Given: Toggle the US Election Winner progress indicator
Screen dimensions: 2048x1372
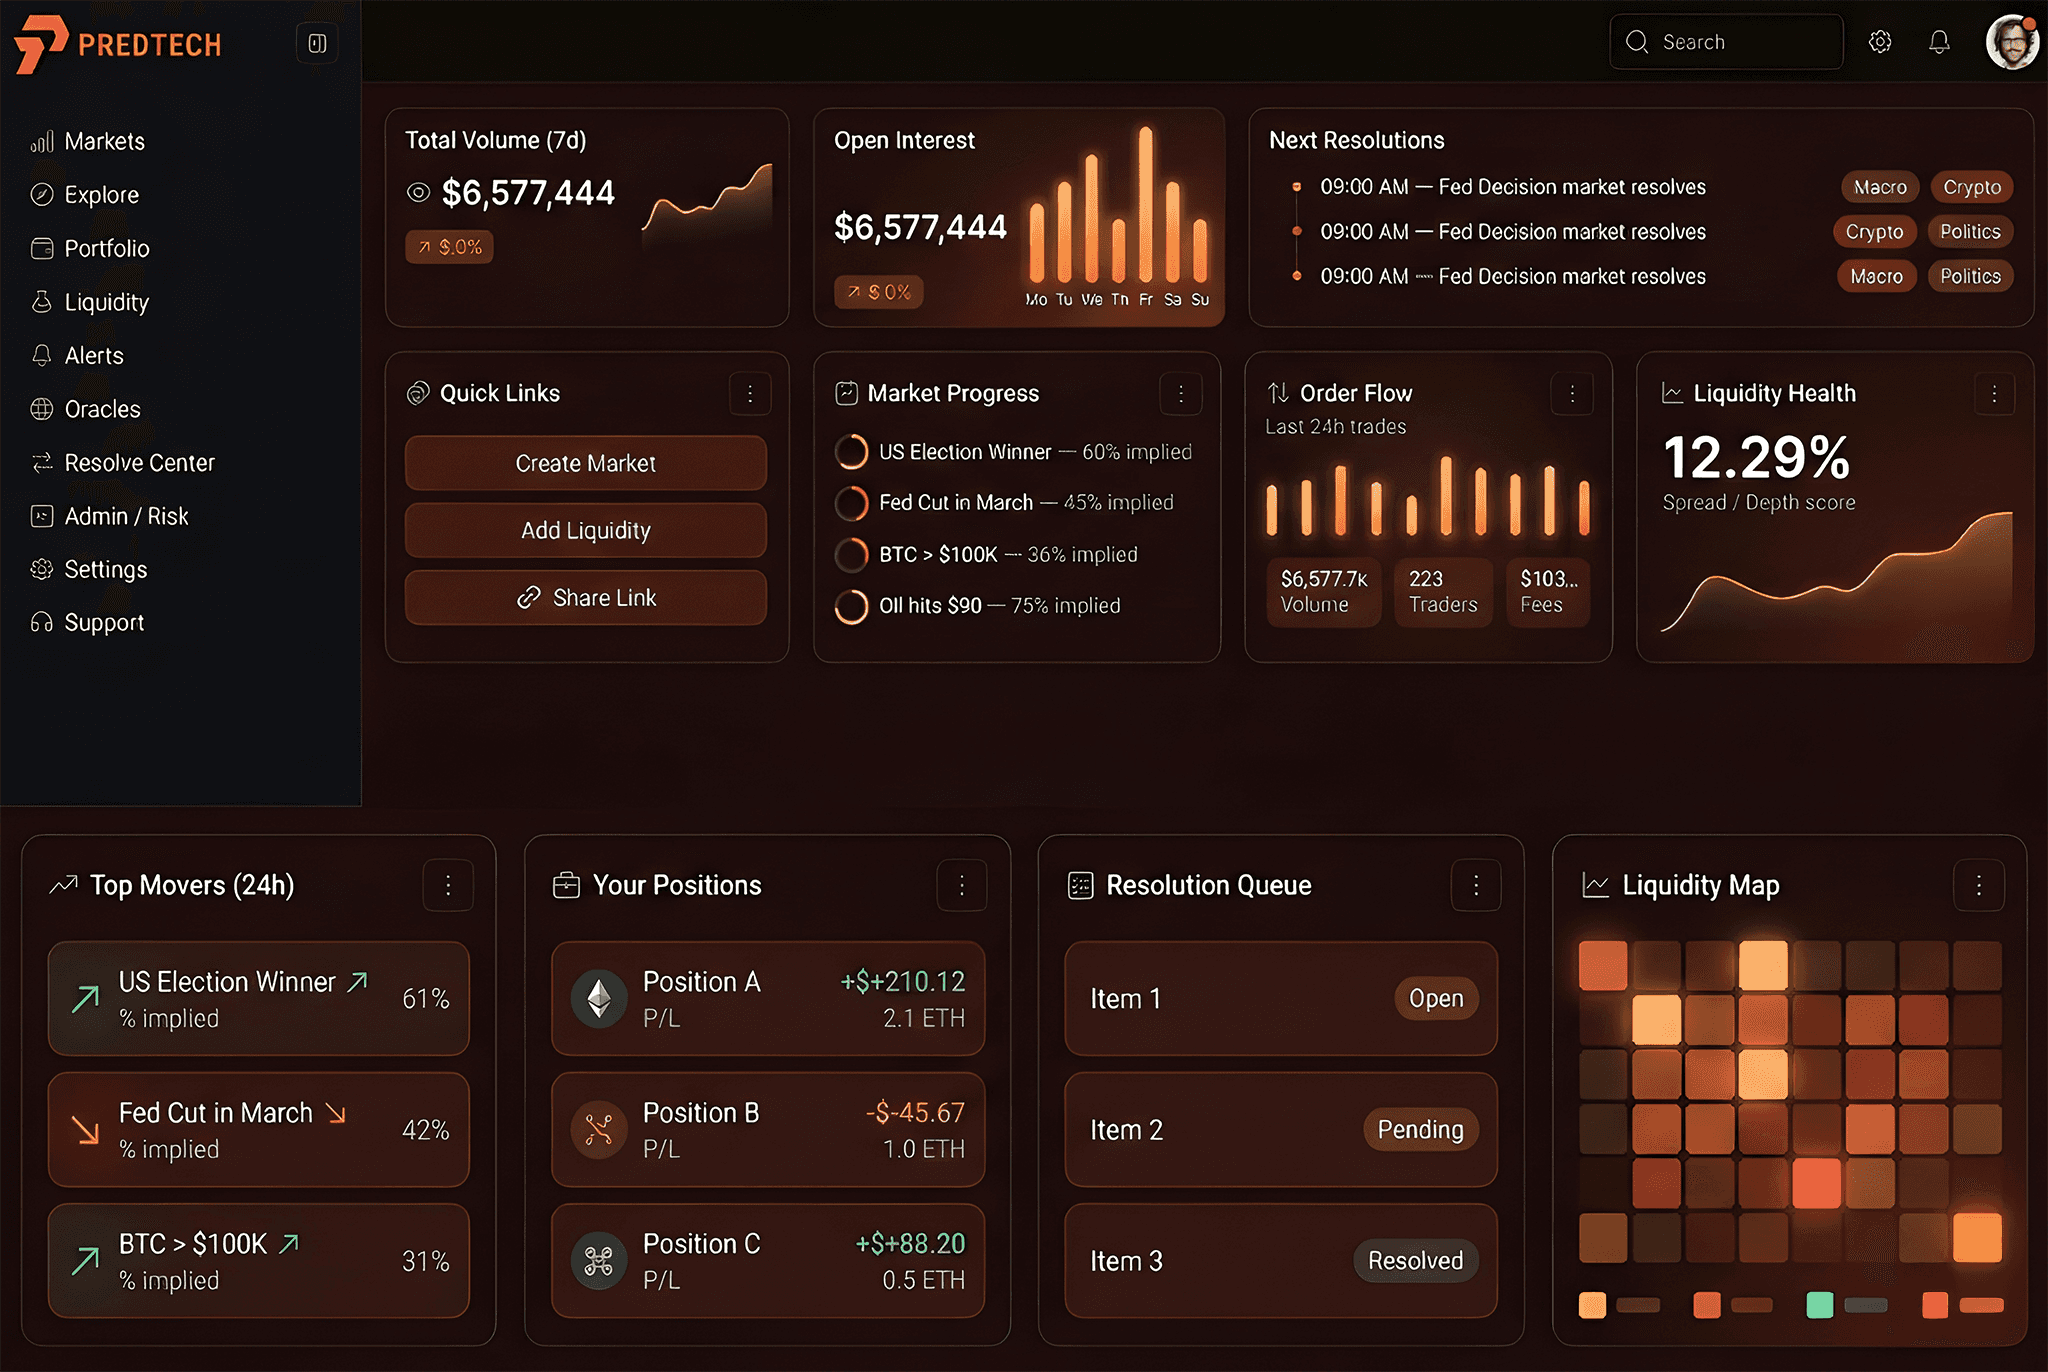Looking at the screenshot, I should tap(851, 451).
